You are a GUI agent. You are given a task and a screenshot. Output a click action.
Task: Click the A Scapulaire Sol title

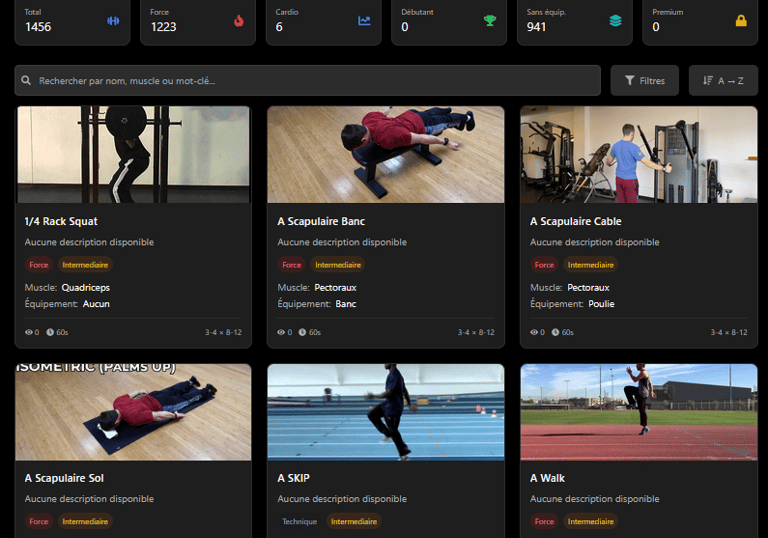coord(64,478)
